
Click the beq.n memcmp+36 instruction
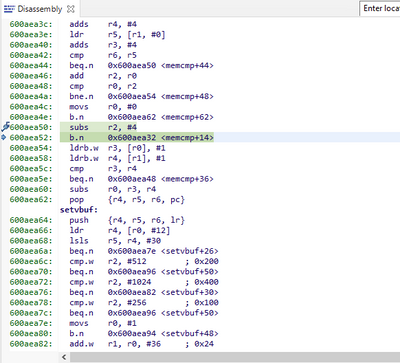coord(141,179)
